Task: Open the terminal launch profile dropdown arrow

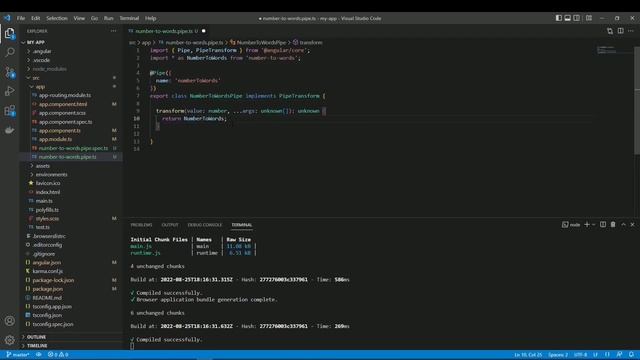Action: click(593, 224)
